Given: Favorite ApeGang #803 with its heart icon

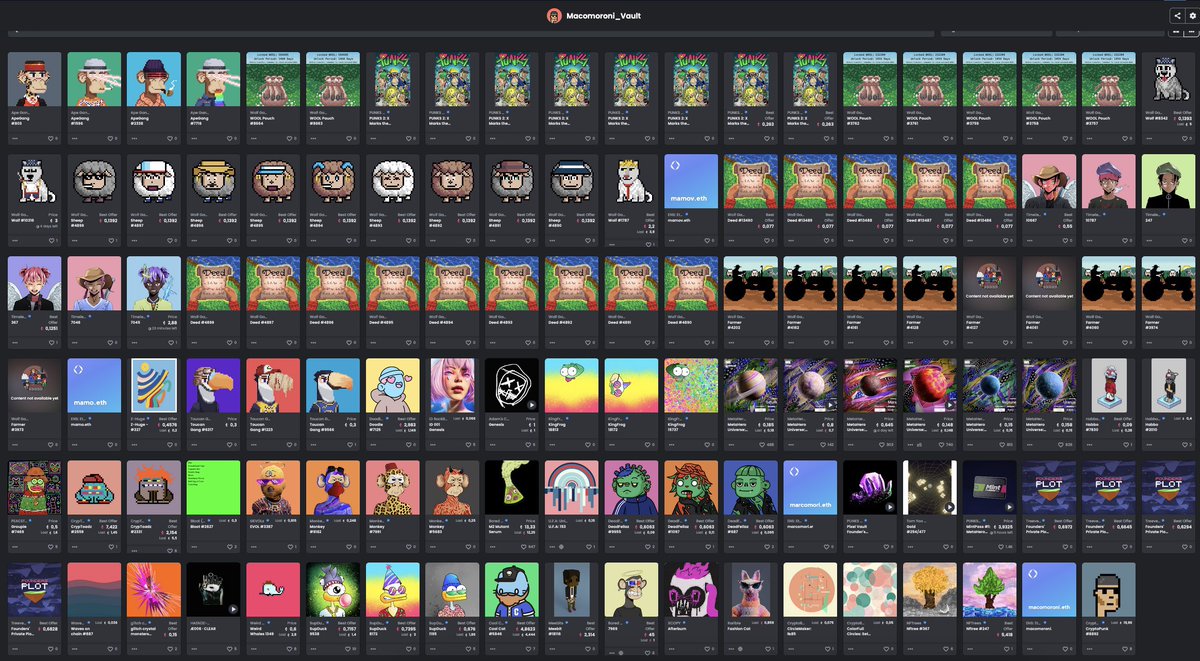Looking at the screenshot, I should [49, 138].
